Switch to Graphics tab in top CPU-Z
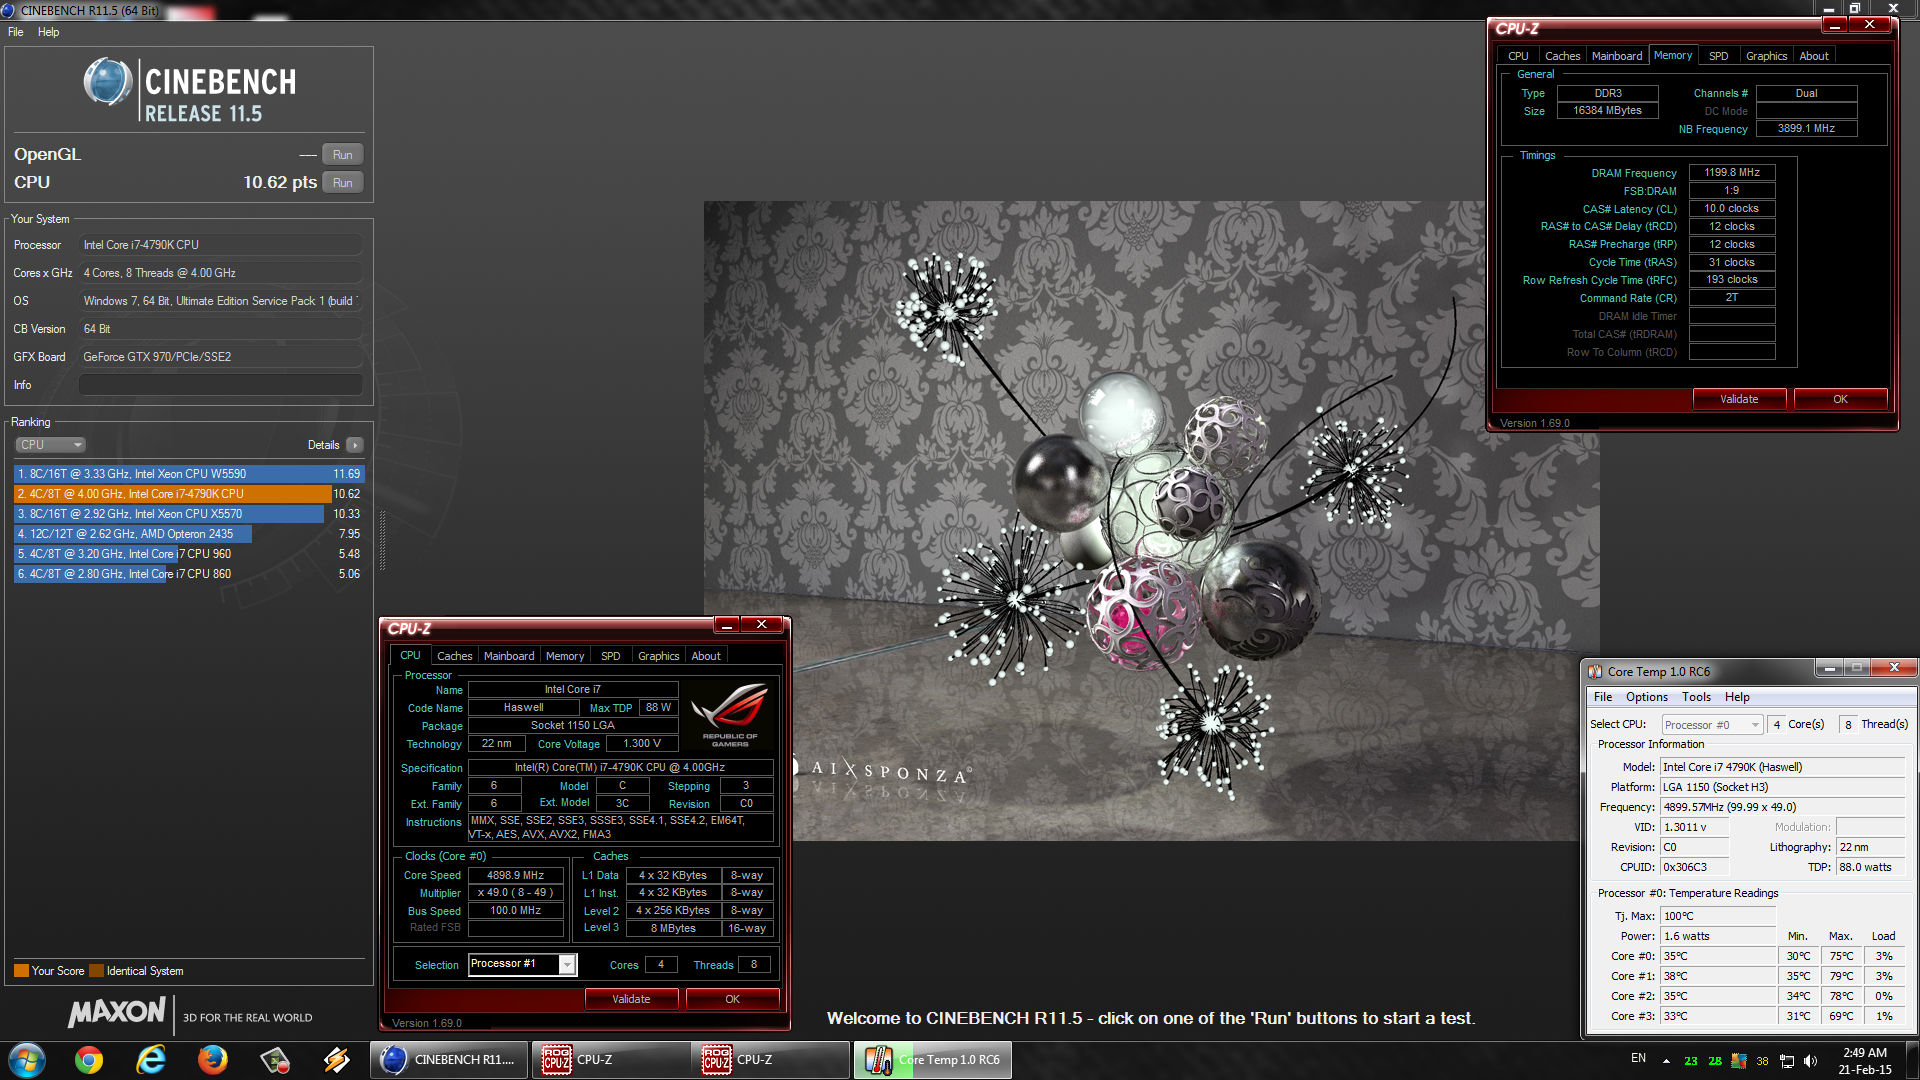 click(x=1767, y=56)
